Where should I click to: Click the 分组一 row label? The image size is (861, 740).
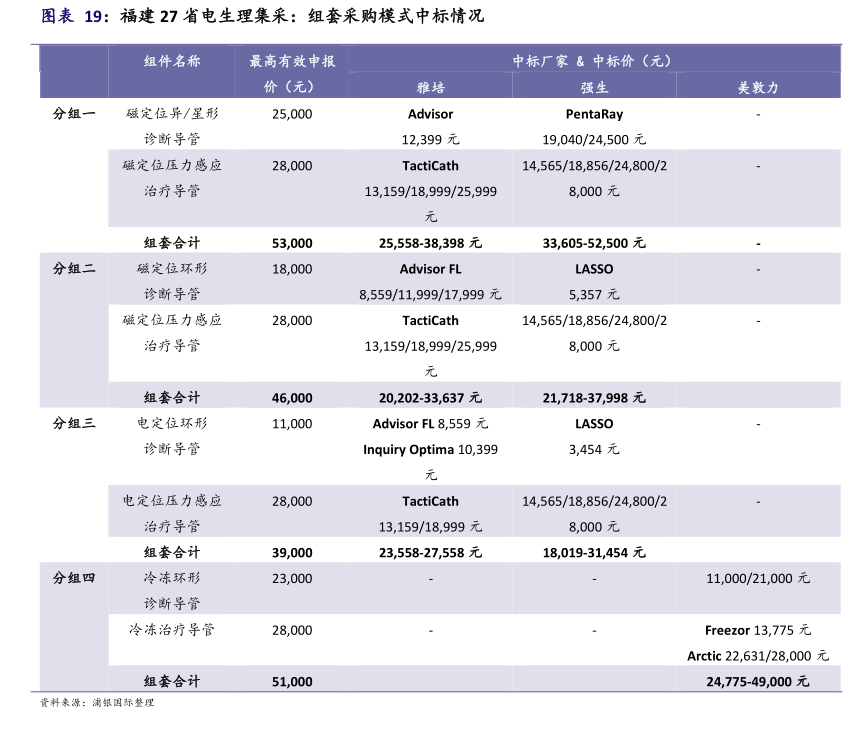click(x=74, y=114)
